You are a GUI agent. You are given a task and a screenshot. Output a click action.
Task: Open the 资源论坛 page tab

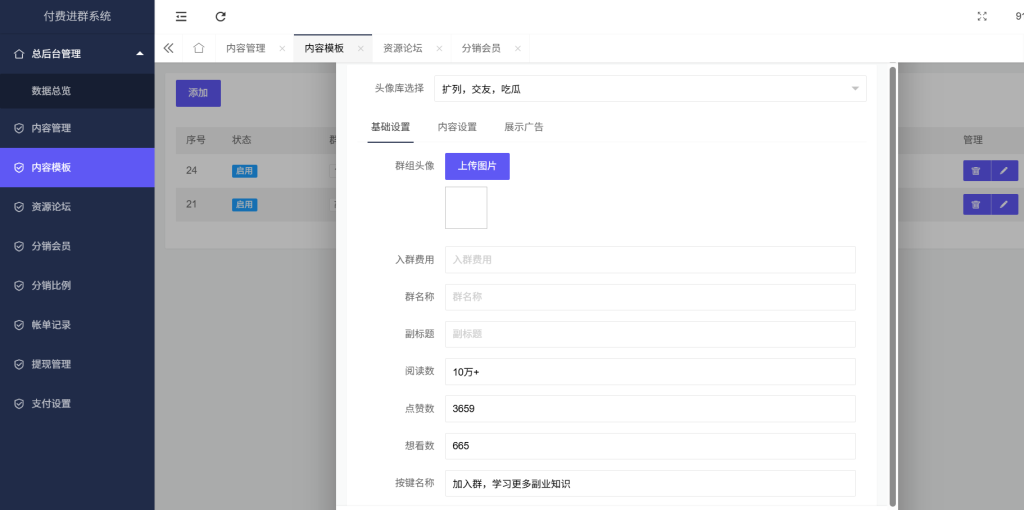coord(402,48)
